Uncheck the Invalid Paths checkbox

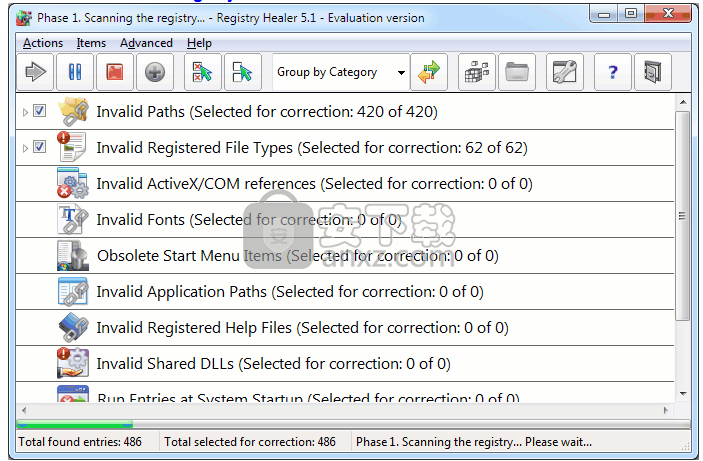pos(40,111)
